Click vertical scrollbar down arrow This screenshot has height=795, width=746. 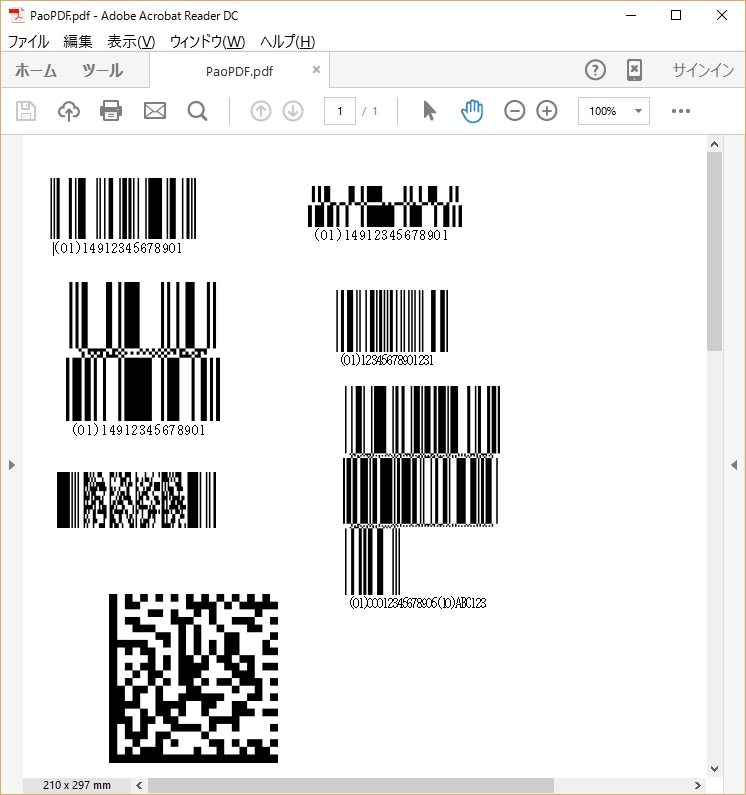point(715,768)
